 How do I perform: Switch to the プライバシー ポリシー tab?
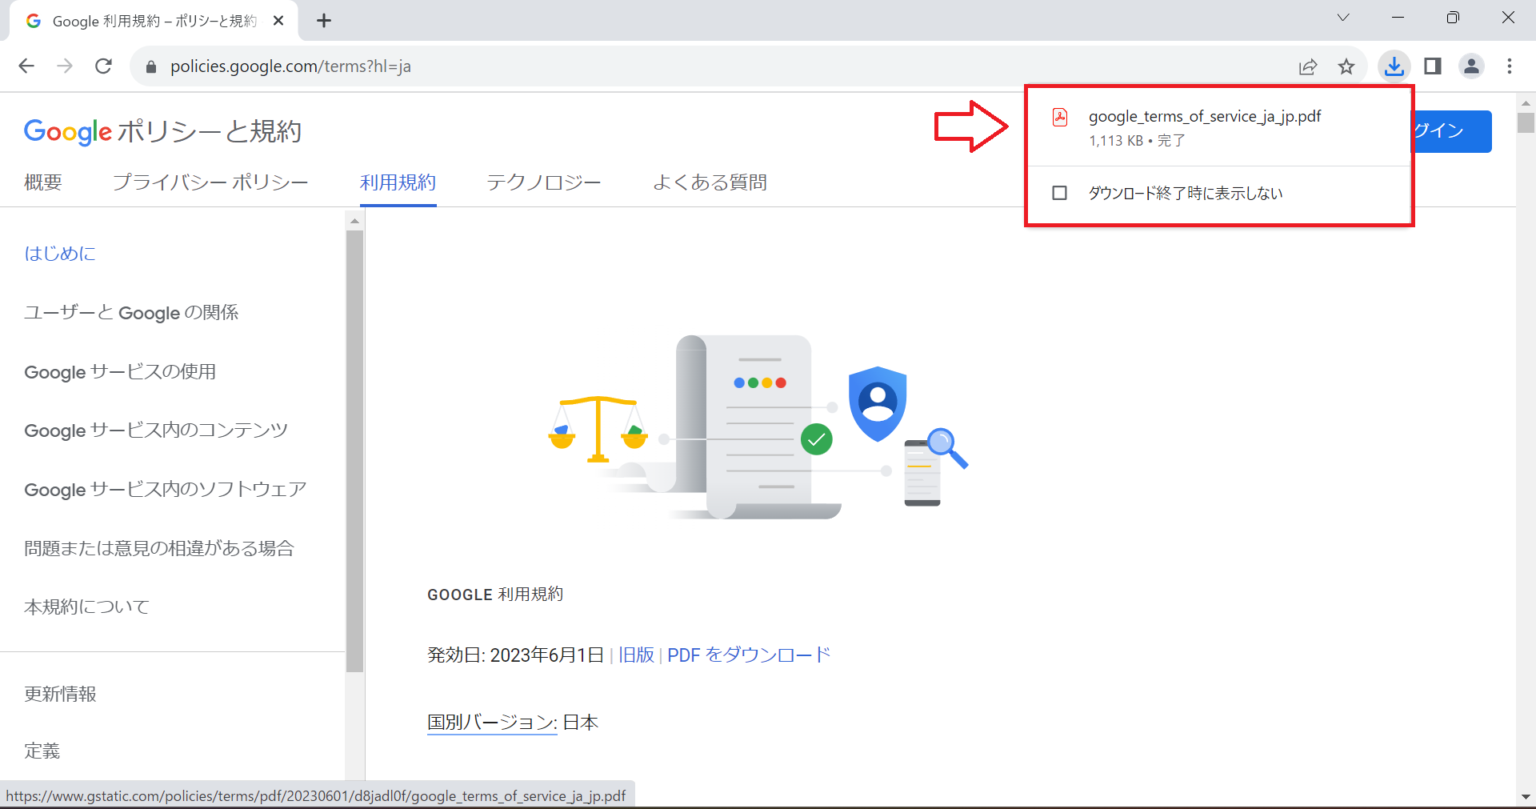click(x=210, y=182)
